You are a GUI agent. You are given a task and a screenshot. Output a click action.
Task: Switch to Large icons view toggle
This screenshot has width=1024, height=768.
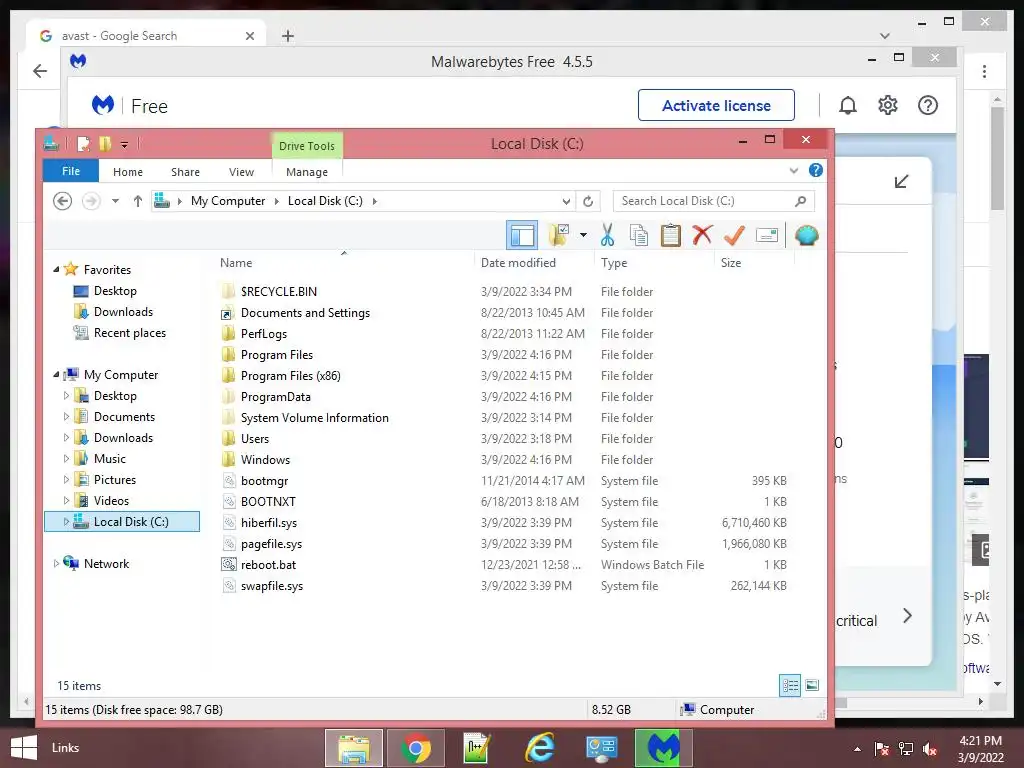pyautogui.click(x=812, y=685)
